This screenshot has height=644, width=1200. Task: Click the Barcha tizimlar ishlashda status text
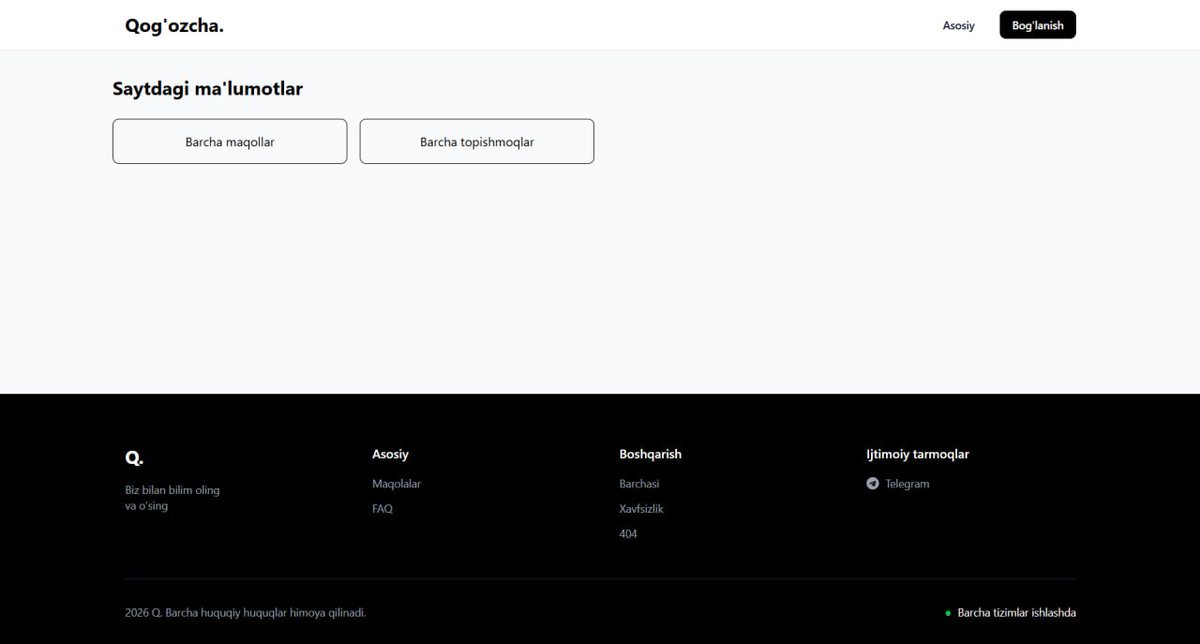pyautogui.click(x=1017, y=613)
